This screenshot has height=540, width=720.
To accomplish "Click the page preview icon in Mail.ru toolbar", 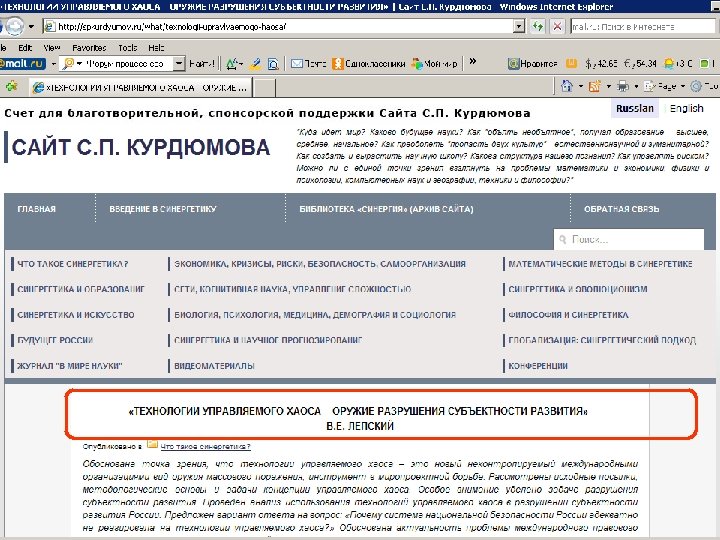I will (273, 64).
